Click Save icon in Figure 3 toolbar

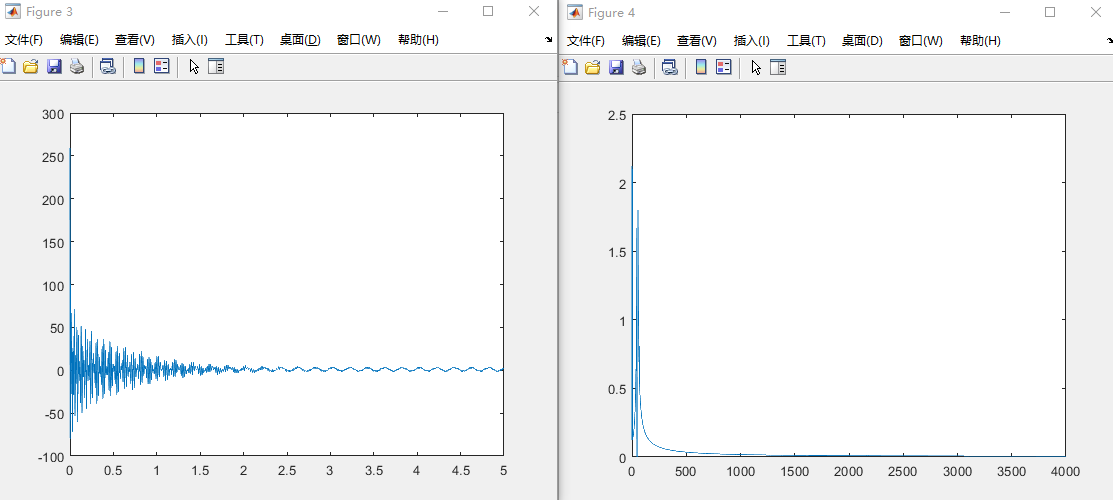pyautogui.click(x=54, y=67)
